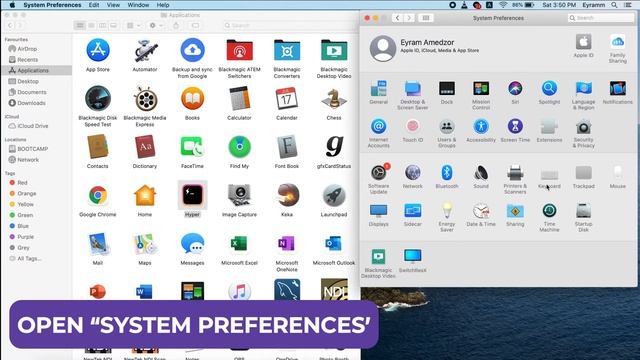Image resolution: width=640 pixels, height=360 pixels.
Task: Open the Edit menu
Action: coord(94,5)
